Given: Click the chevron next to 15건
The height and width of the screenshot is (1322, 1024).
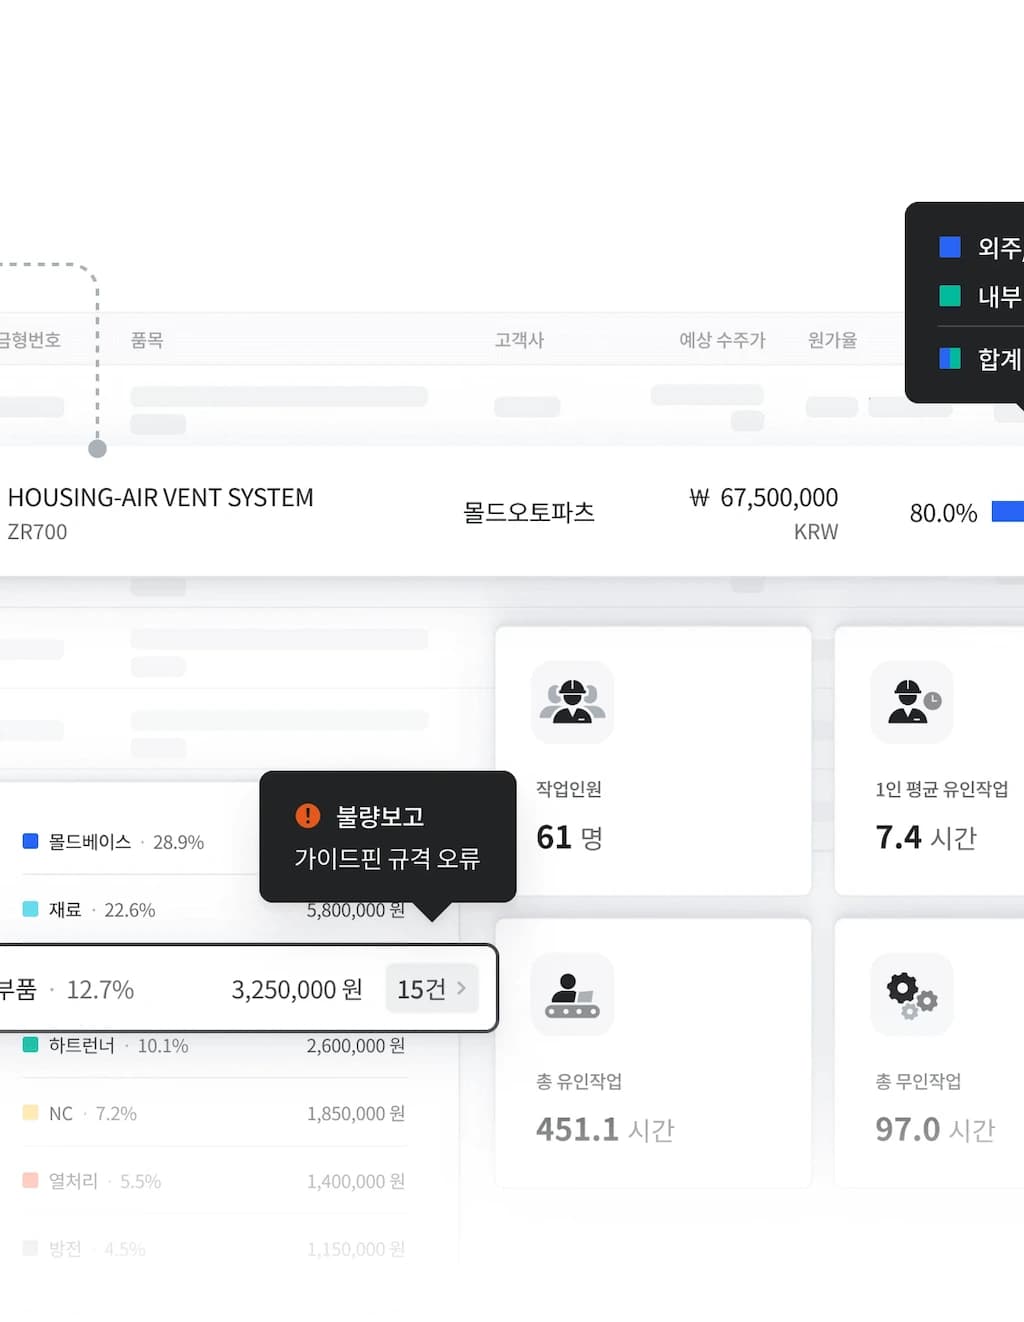Looking at the screenshot, I should point(461,988).
